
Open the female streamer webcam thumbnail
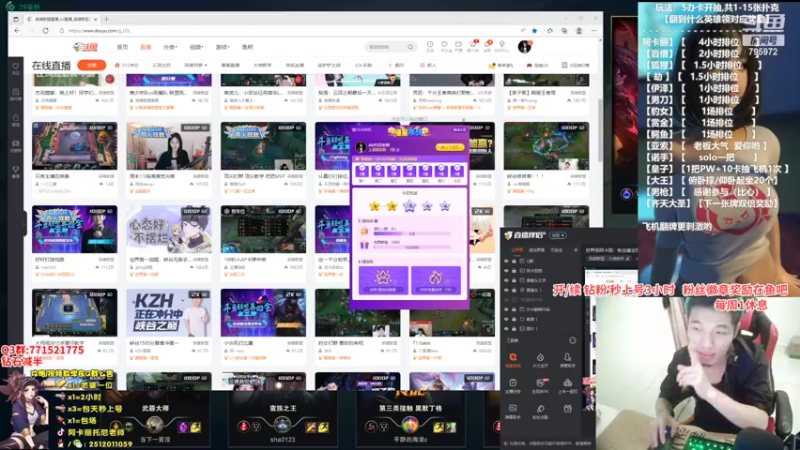point(169,146)
